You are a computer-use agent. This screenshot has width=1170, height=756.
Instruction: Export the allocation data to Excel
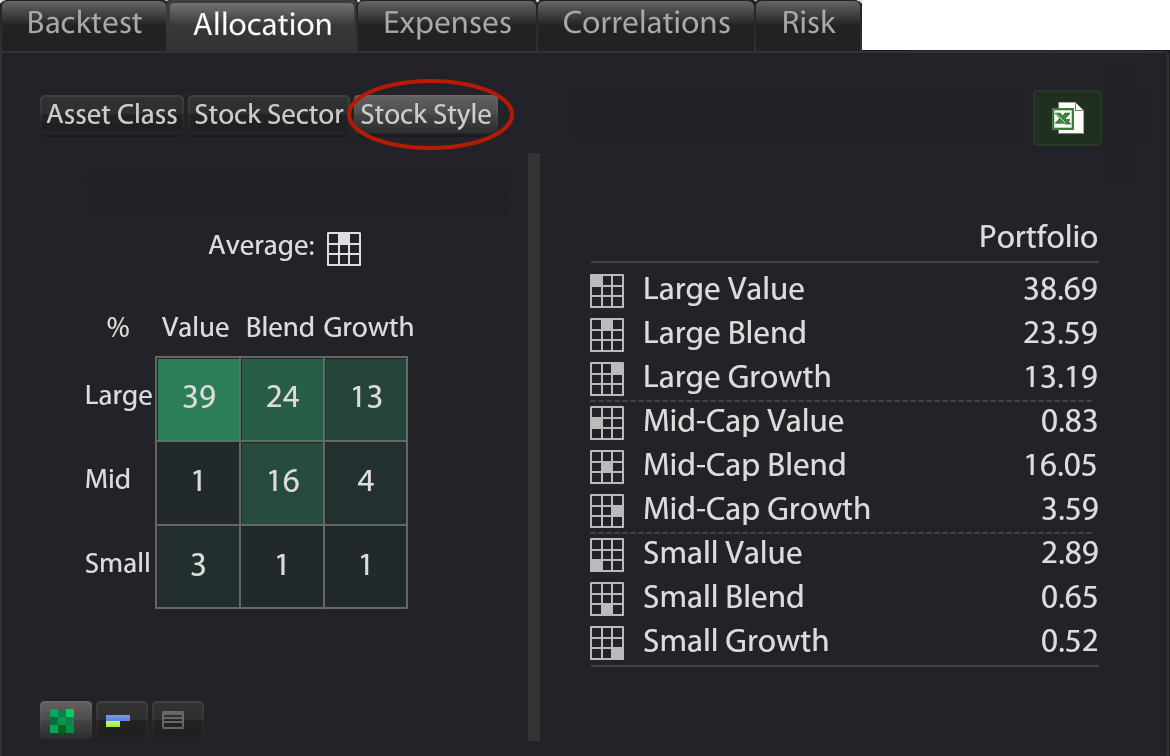(1066, 117)
